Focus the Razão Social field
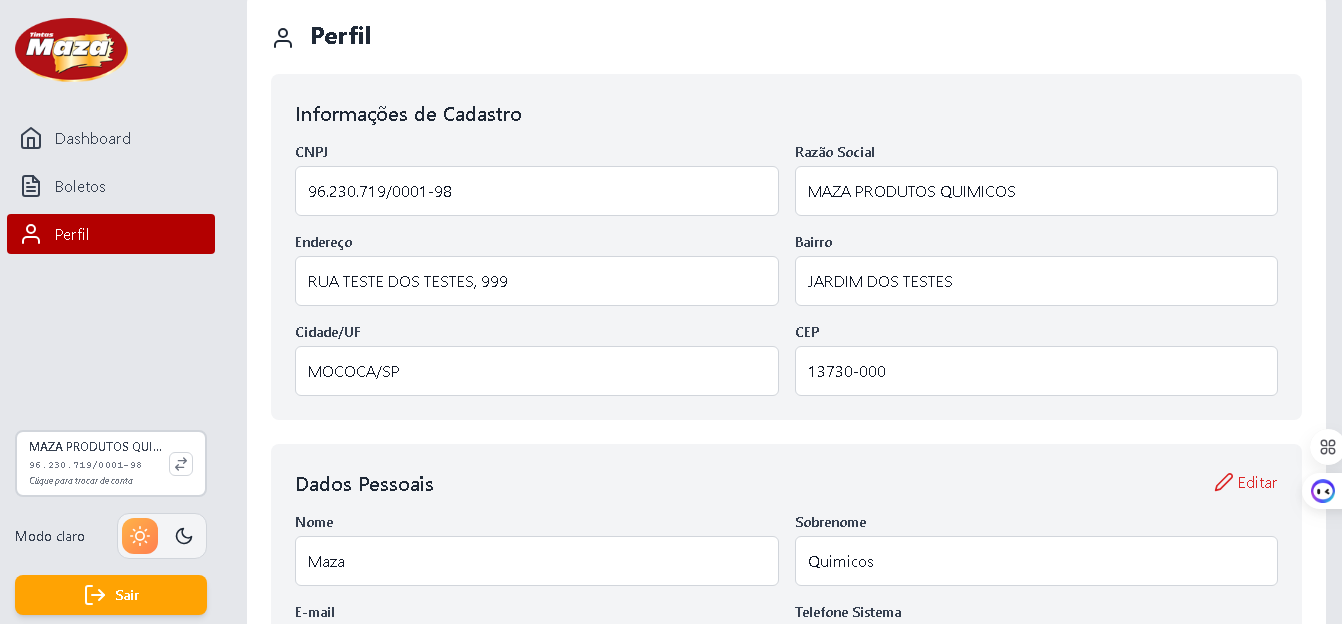The width and height of the screenshot is (1342, 624). point(1035,191)
